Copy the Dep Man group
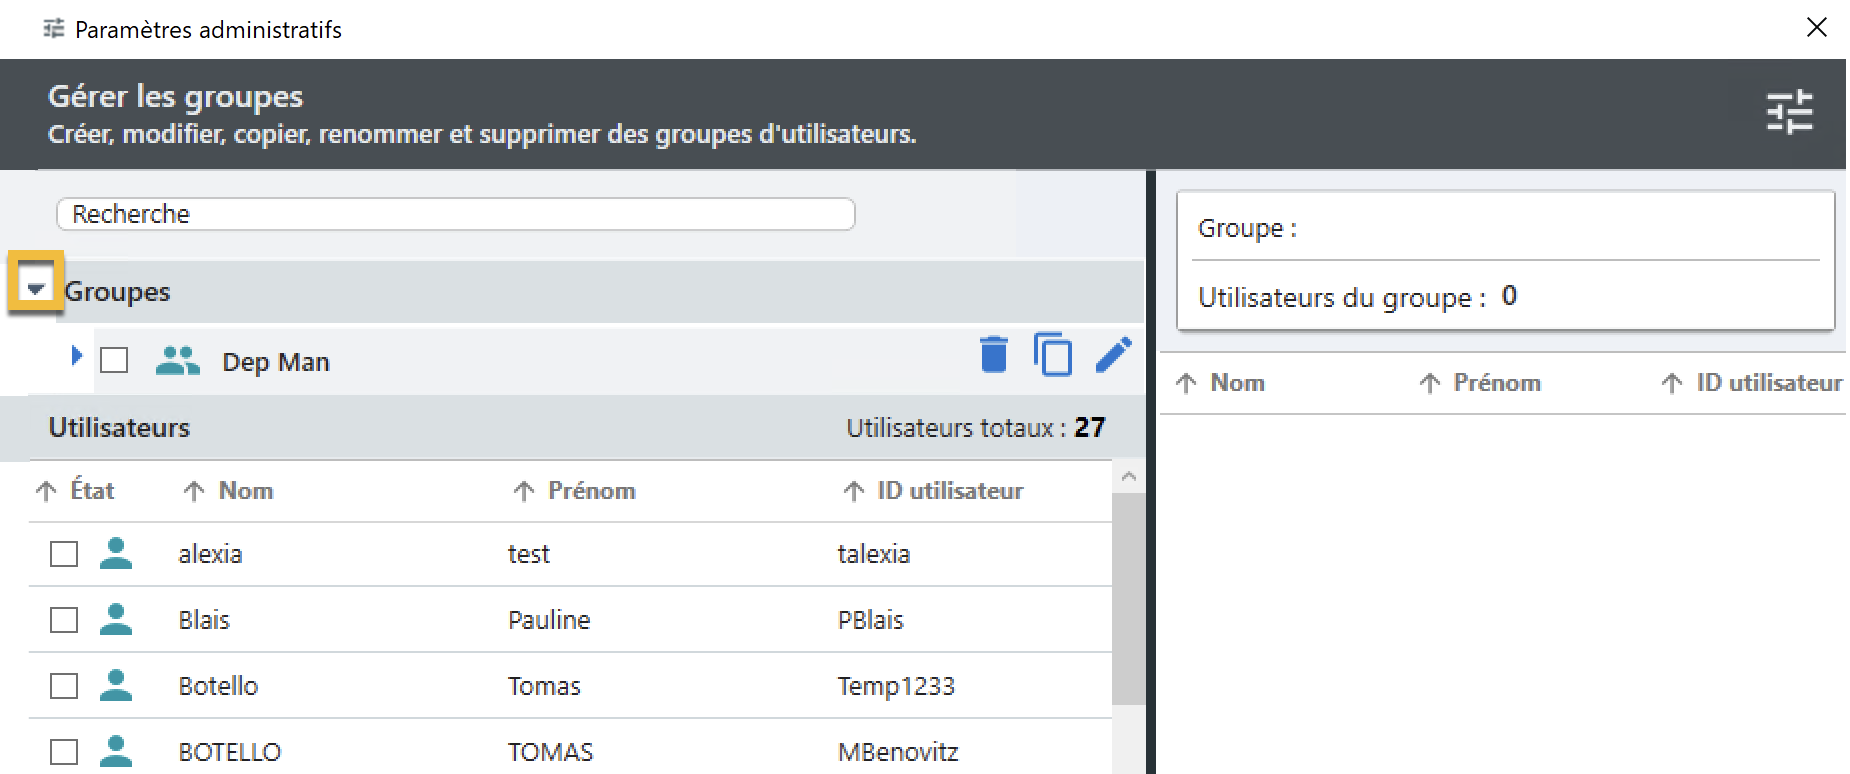Screen dimensions: 1850x774 1052,355
